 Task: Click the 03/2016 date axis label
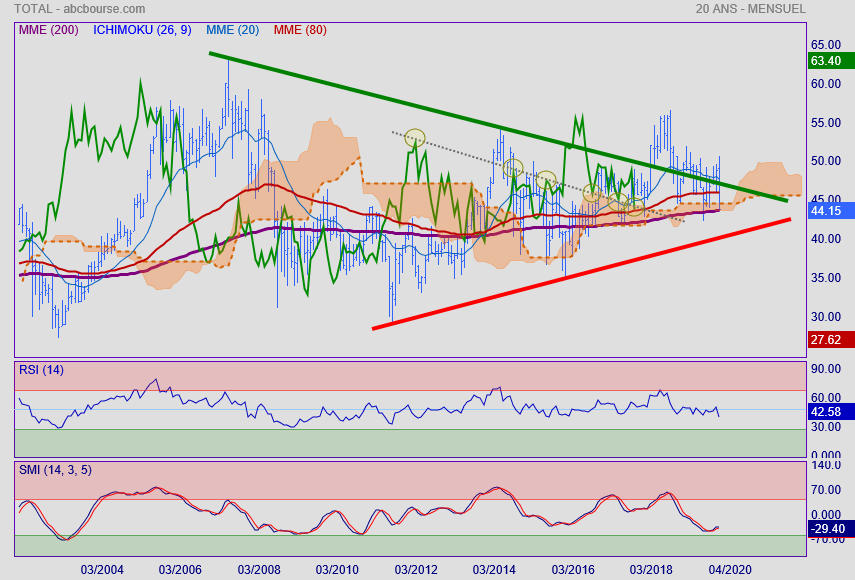[573, 570]
